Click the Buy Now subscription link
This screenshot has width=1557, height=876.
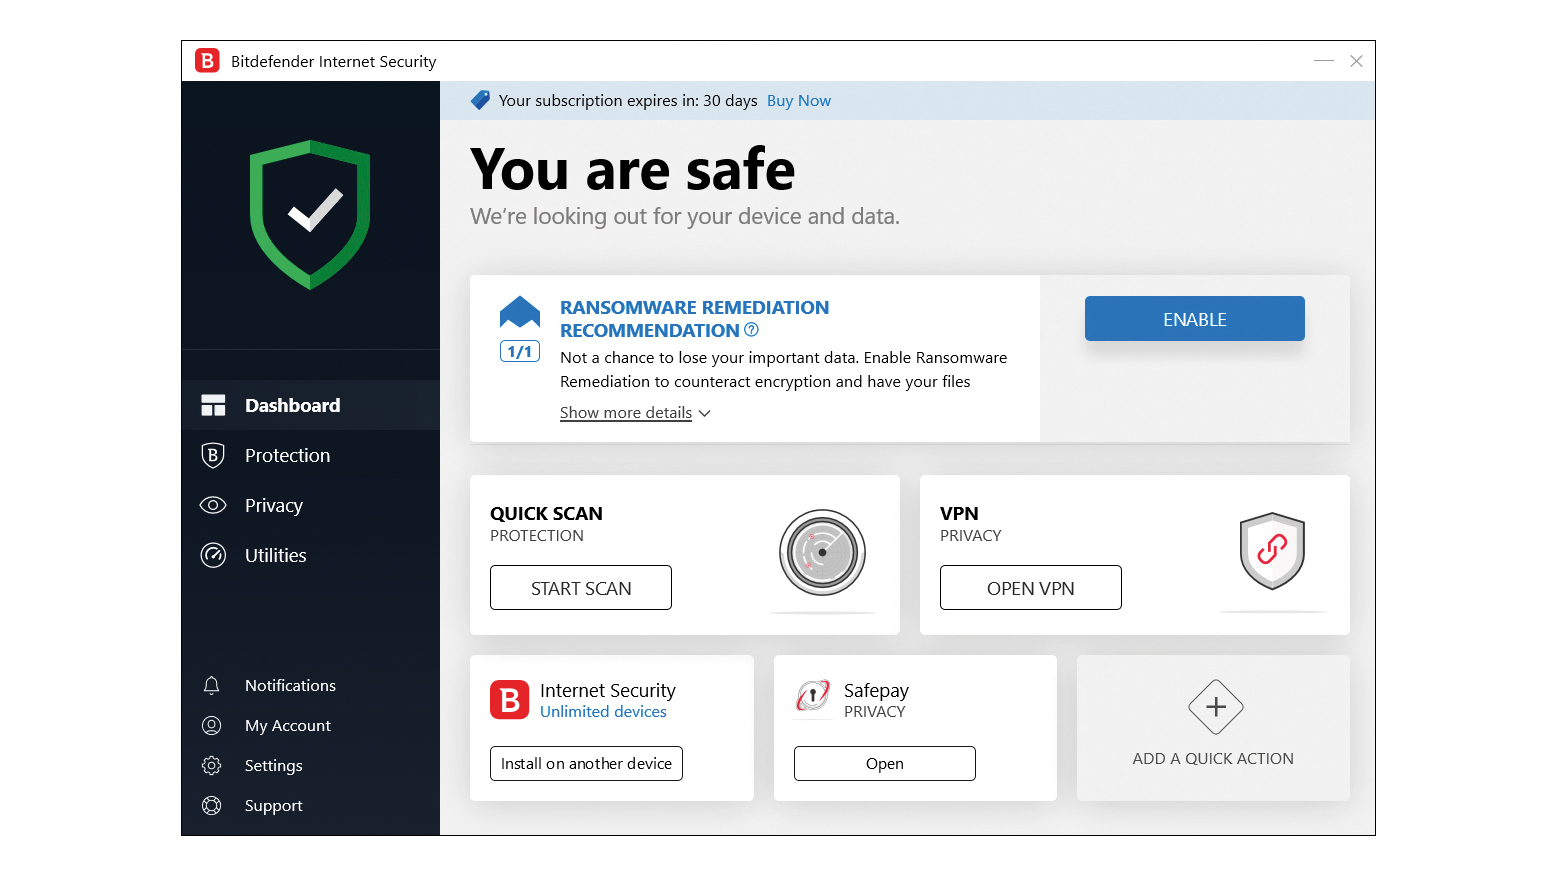click(x=798, y=100)
